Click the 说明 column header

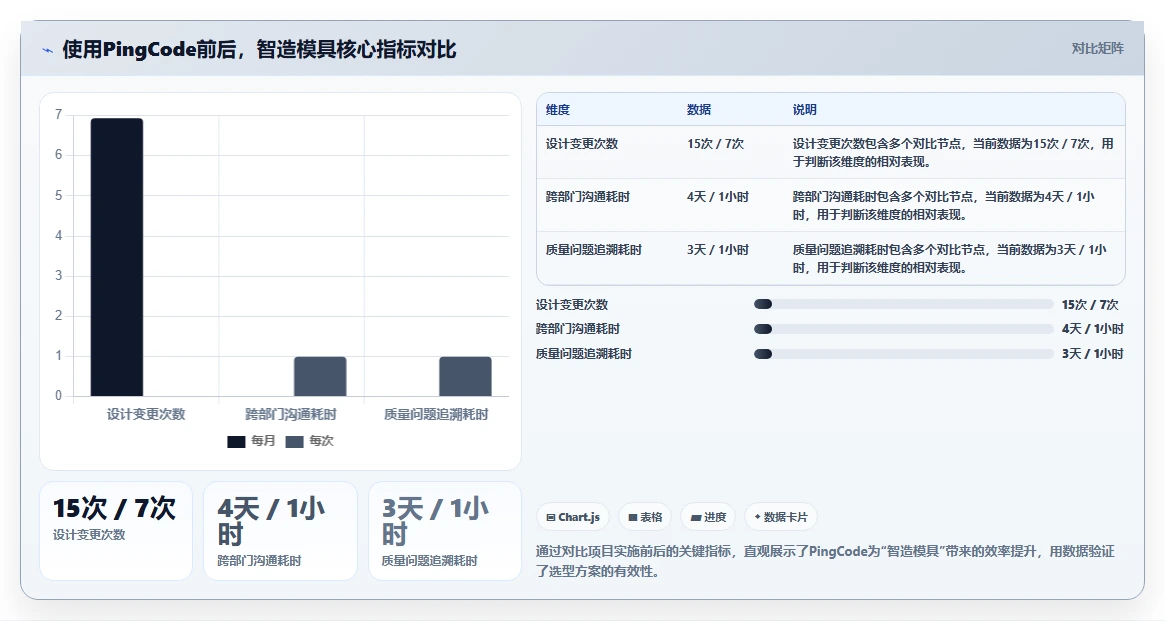805,110
